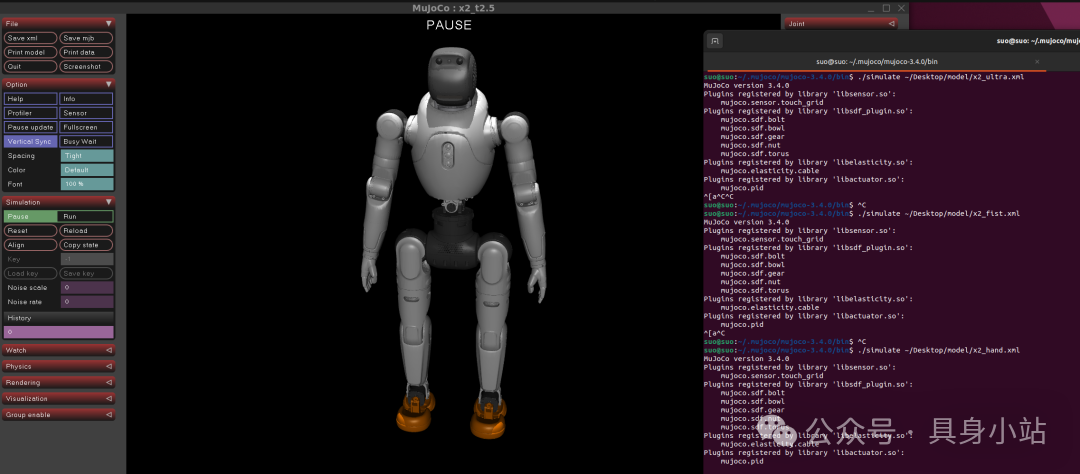1080x474 pixels.
Task: Click the x2_fist.xml simulate command line
Action: 862,214
